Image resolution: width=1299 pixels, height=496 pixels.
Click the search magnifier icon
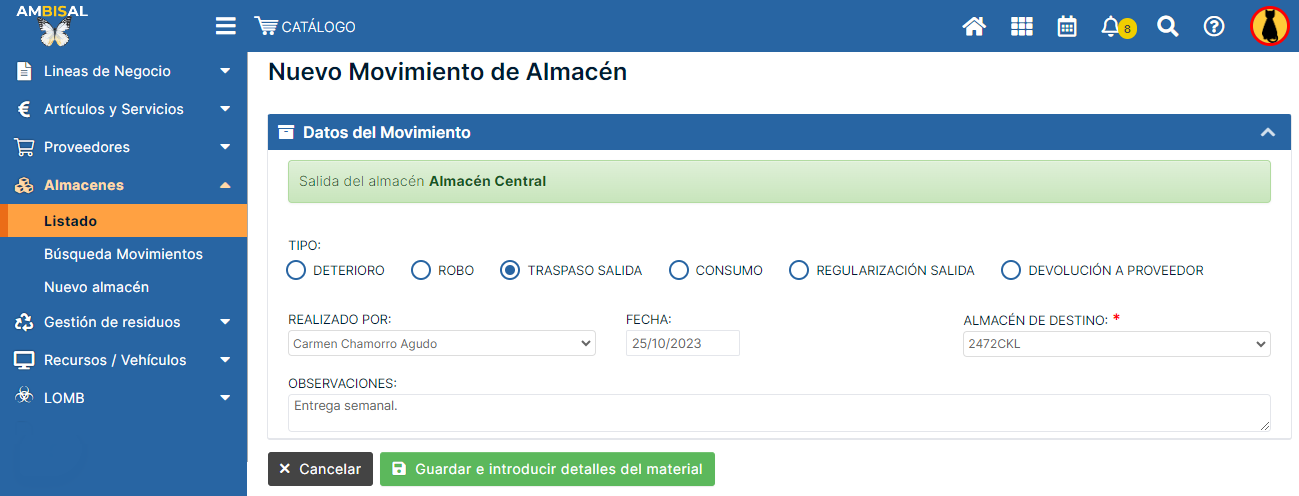[x=1167, y=27]
